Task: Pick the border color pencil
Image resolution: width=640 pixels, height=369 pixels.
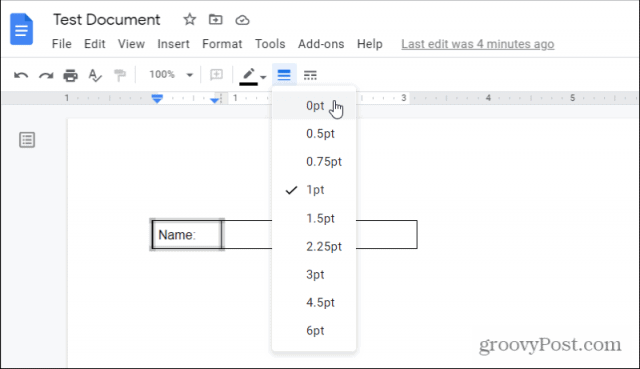Action: tap(249, 76)
